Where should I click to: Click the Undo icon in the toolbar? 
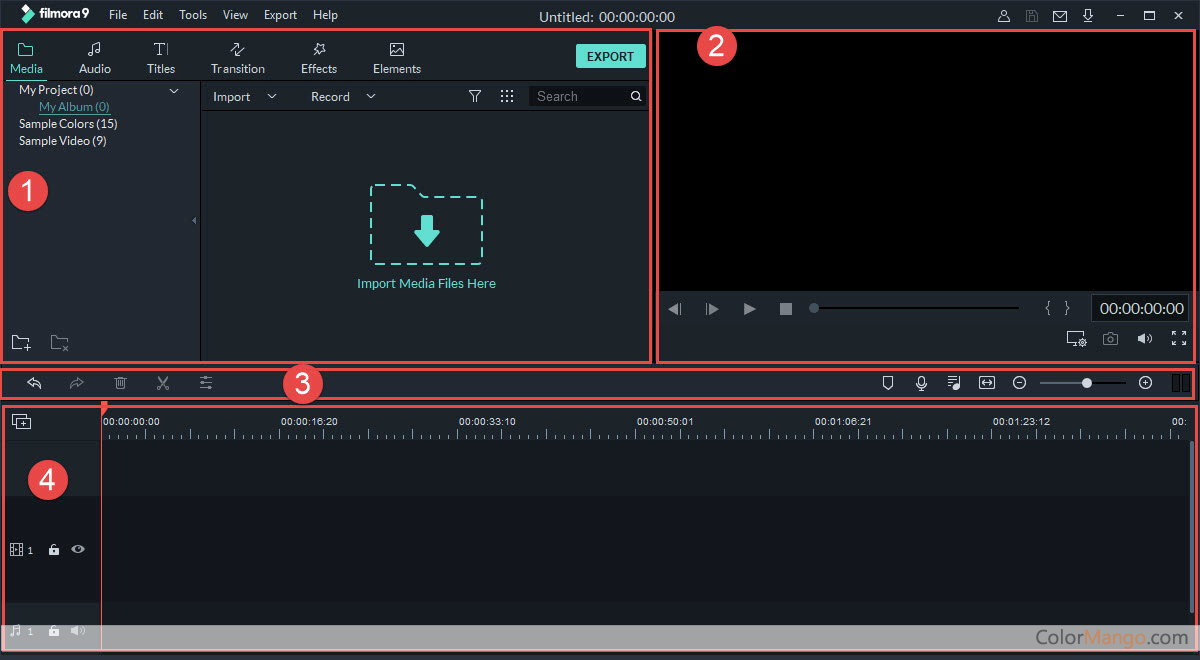[x=34, y=383]
